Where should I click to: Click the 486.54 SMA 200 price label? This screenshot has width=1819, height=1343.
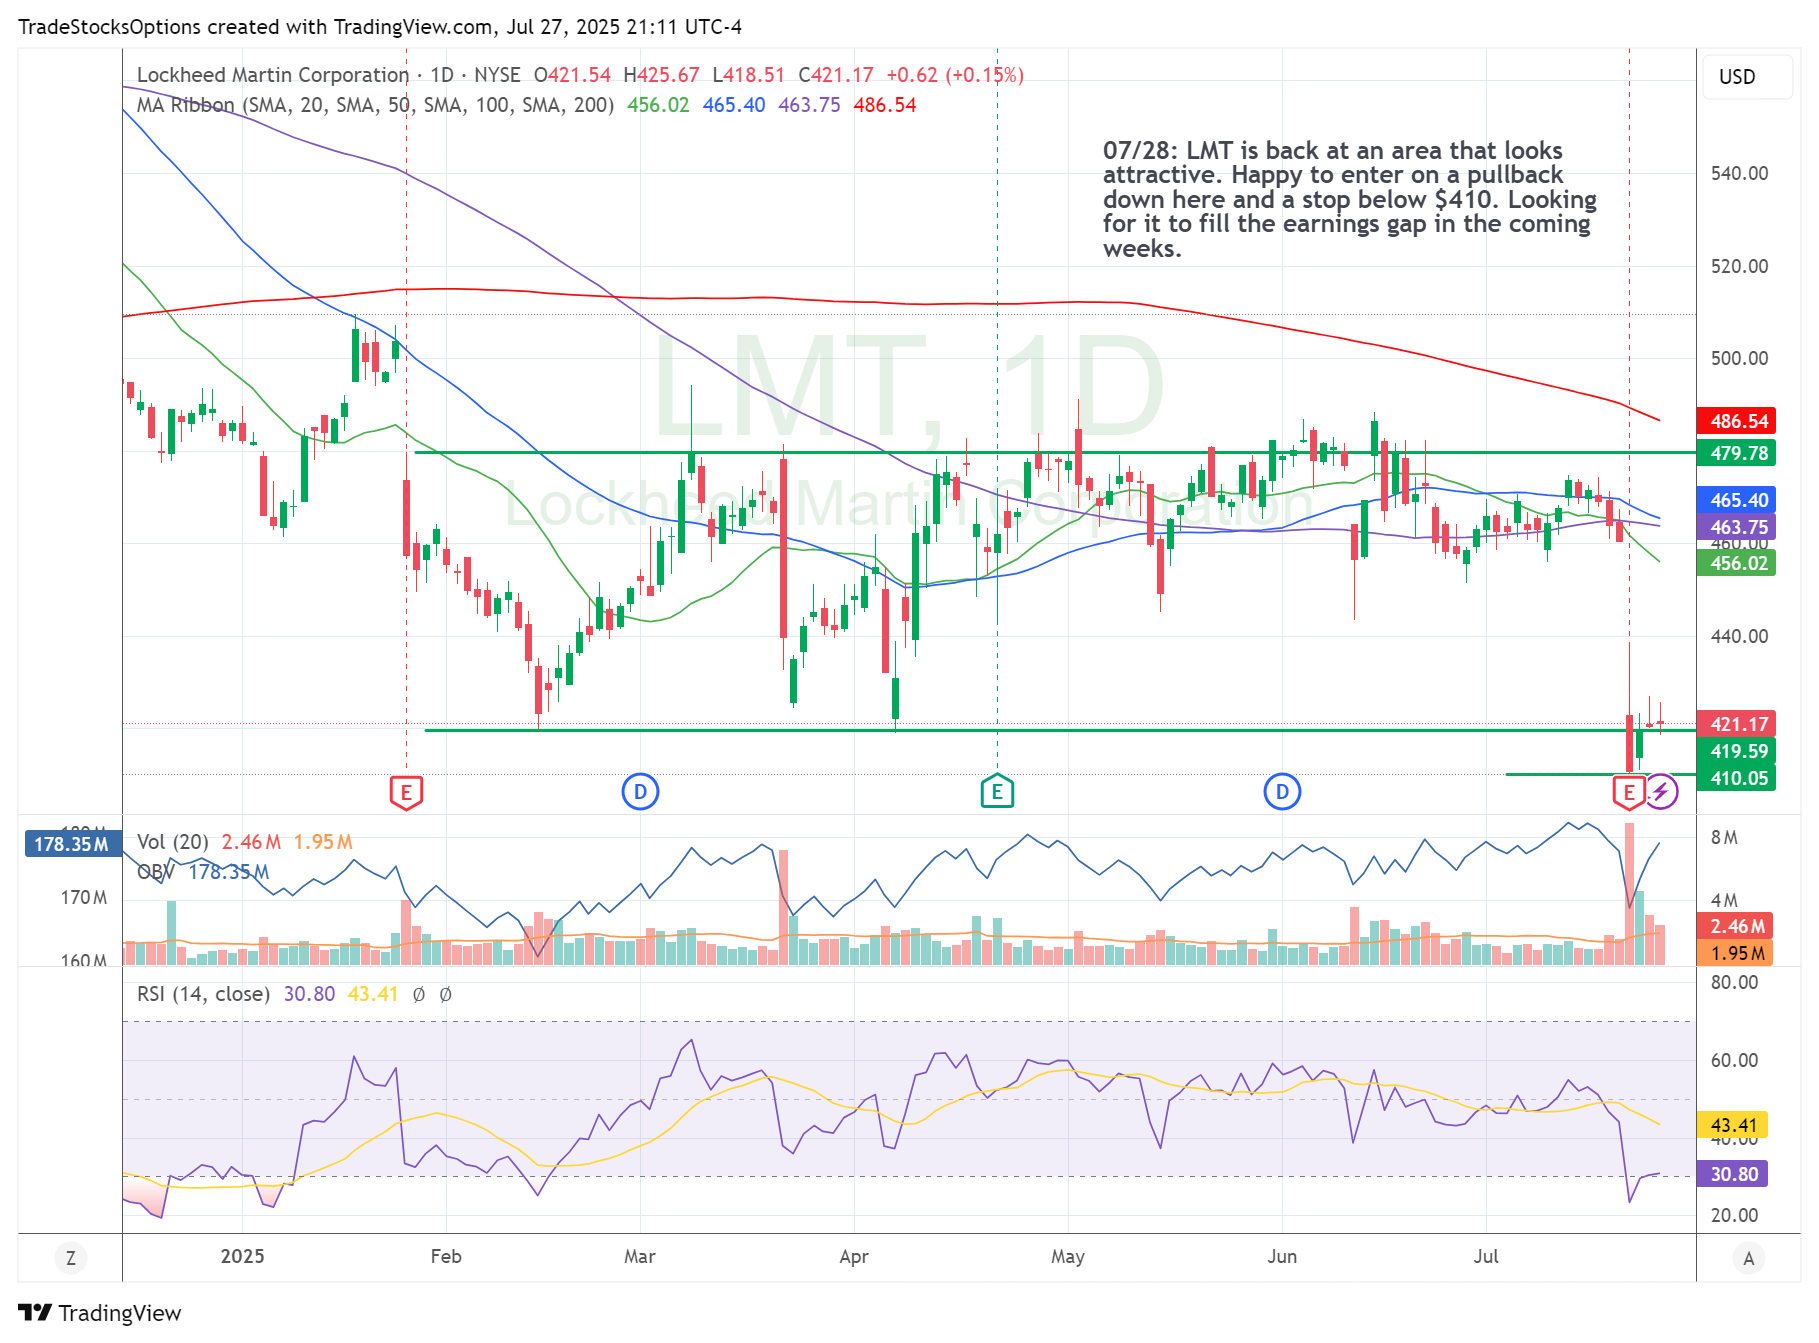1737,421
